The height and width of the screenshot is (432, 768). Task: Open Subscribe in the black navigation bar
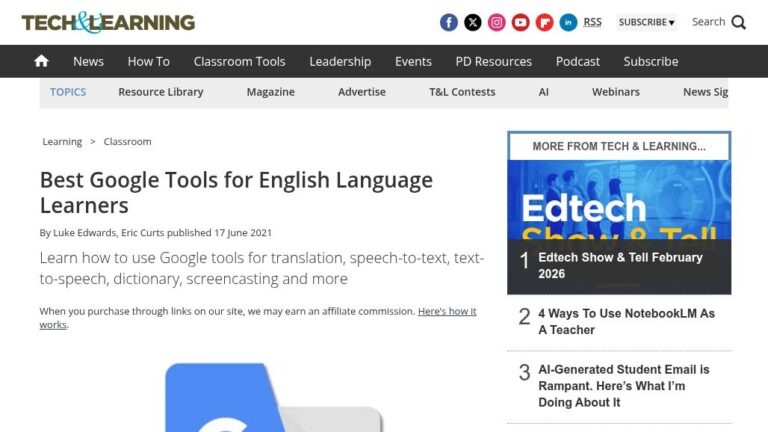pos(650,61)
